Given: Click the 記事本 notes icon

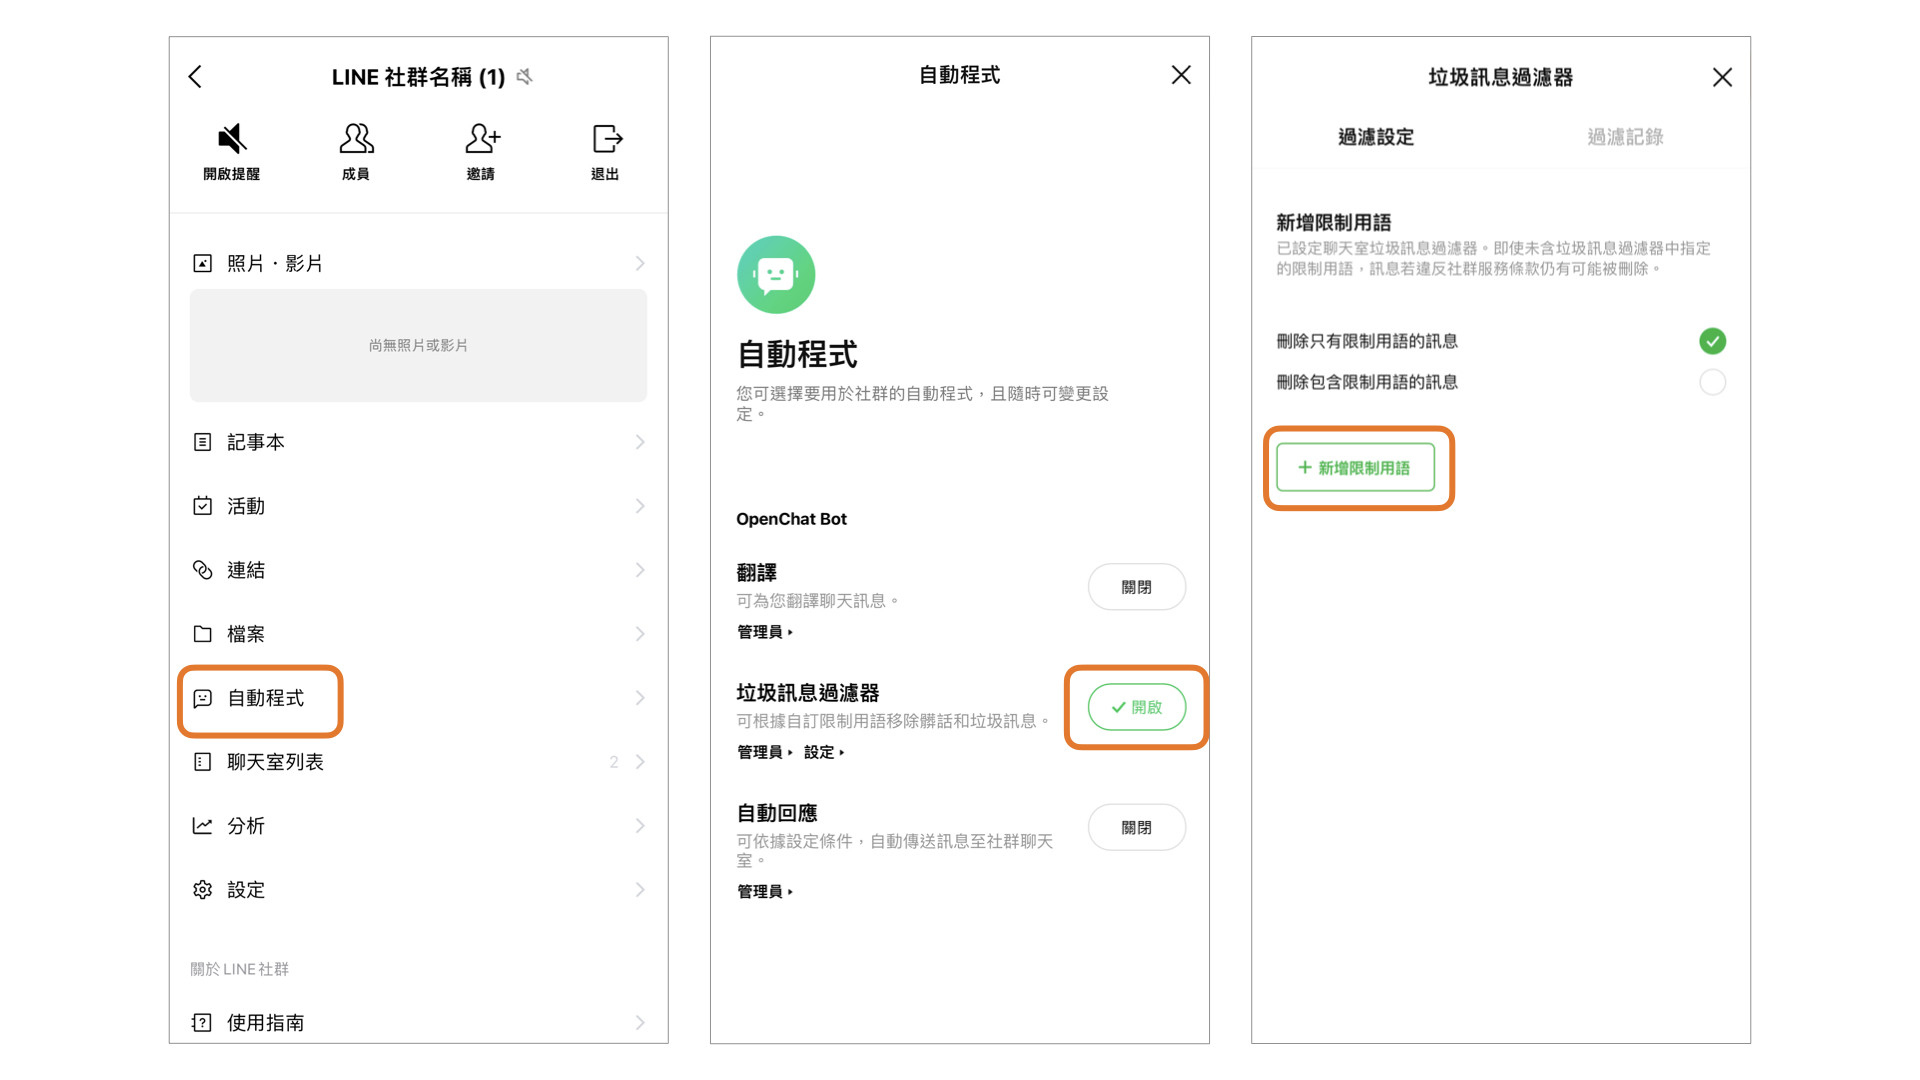Looking at the screenshot, I should click(202, 442).
